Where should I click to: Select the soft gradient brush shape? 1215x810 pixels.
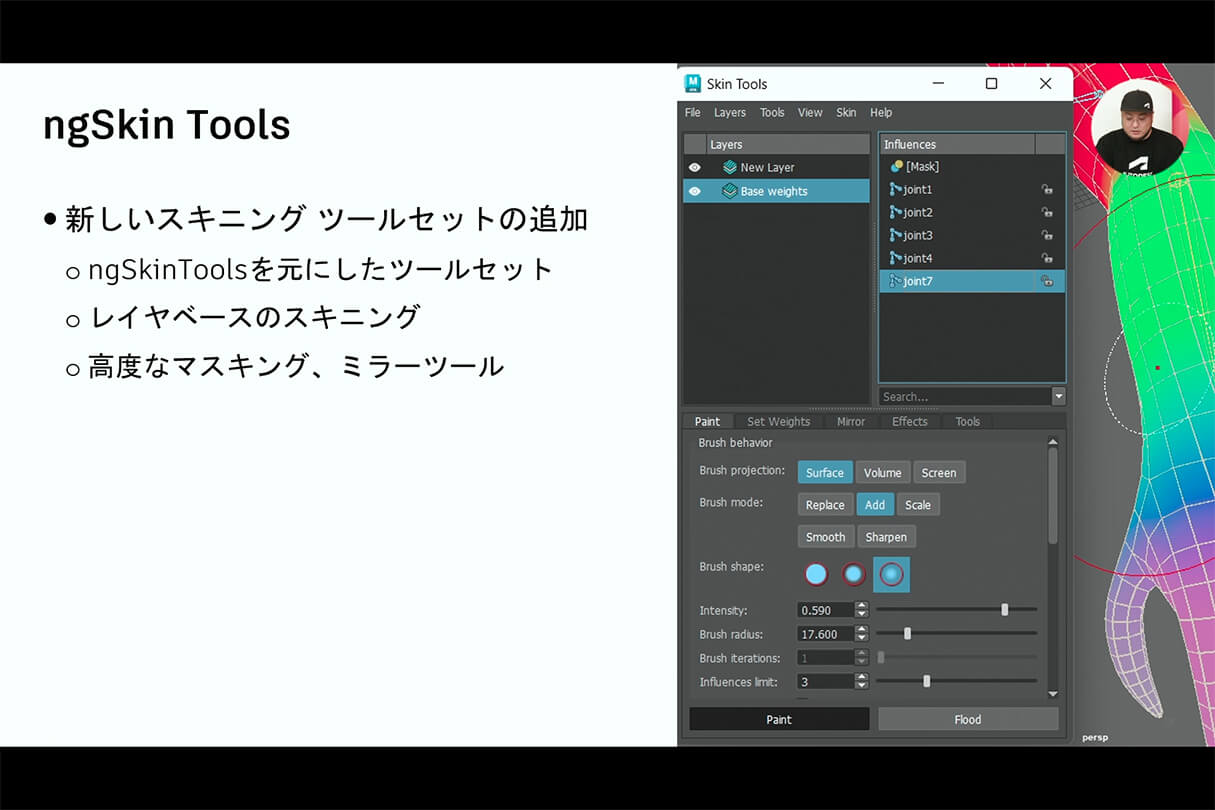coord(891,575)
